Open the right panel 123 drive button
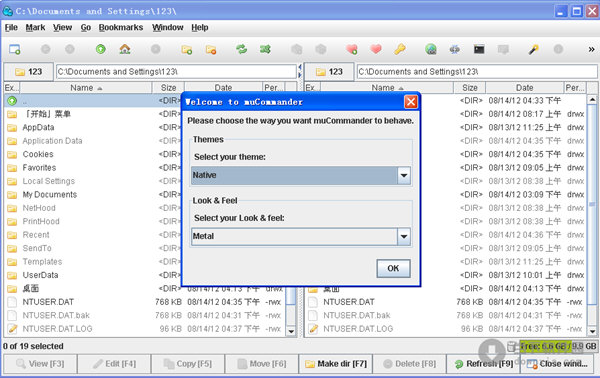The height and width of the screenshot is (378, 600). (x=329, y=72)
